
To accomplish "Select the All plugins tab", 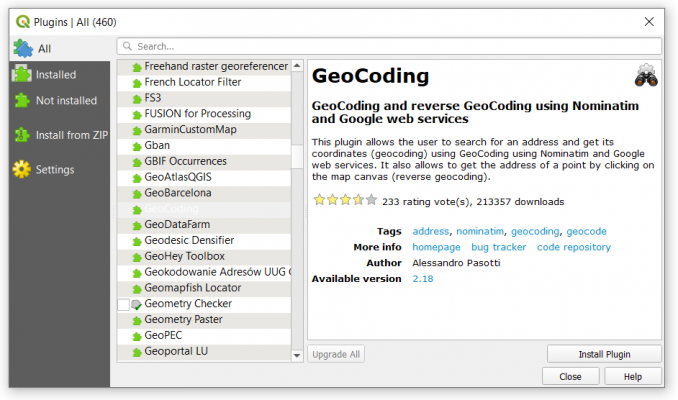I will click(60, 48).
